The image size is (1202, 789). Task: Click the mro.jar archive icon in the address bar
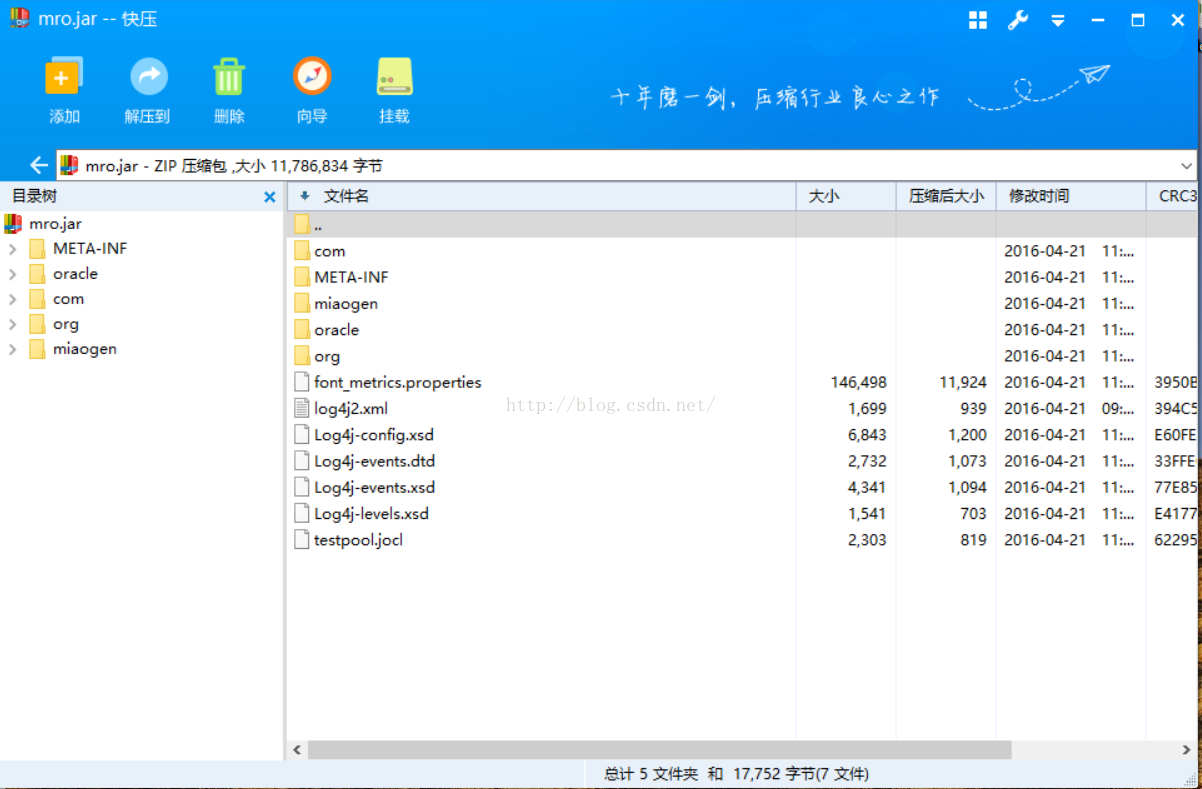69,166
